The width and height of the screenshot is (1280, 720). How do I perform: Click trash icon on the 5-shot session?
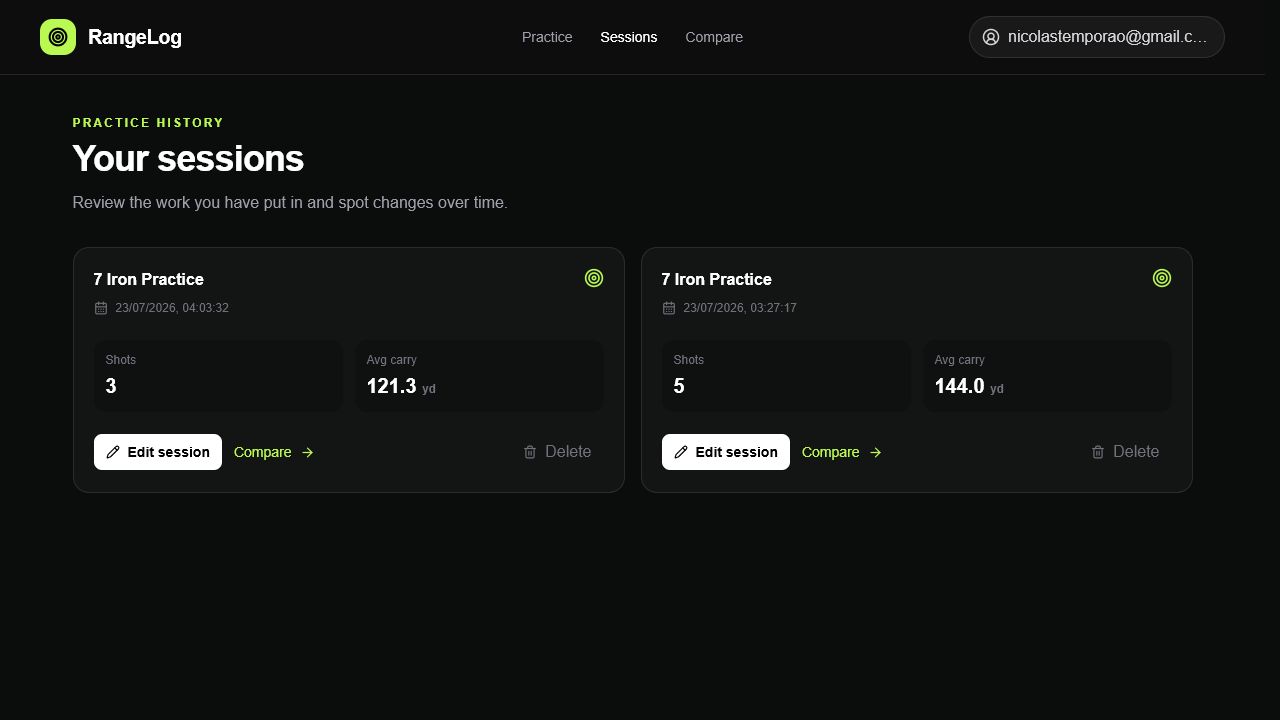pyautogui.click(x=1098, y=452)
